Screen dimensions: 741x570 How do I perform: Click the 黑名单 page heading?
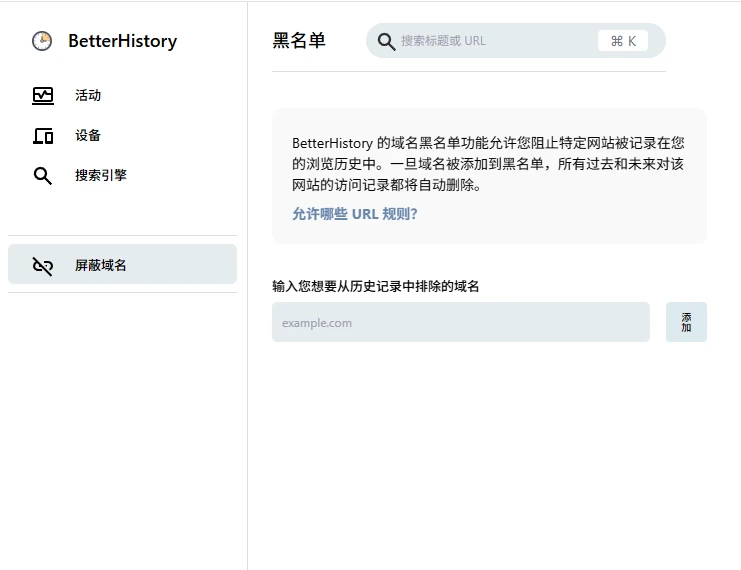pos(299,41)
